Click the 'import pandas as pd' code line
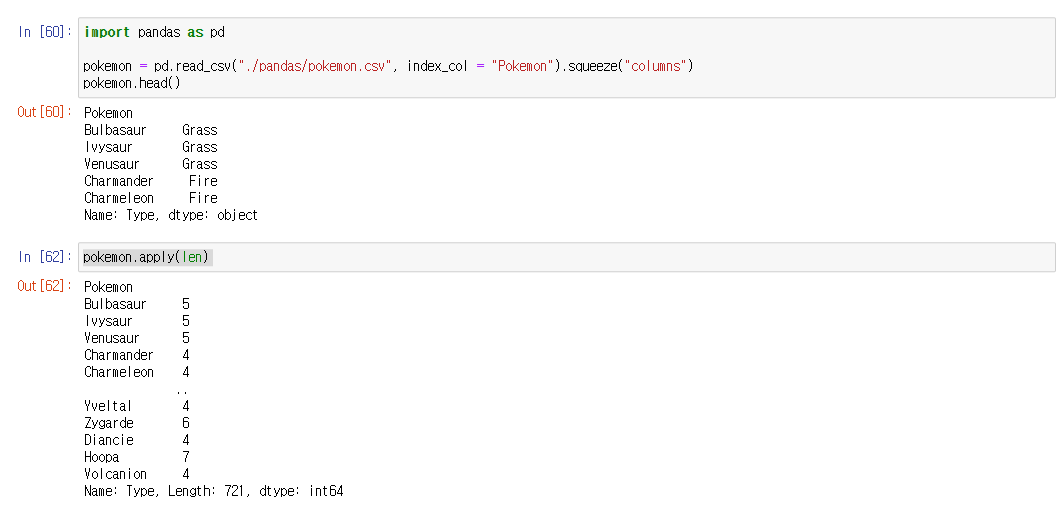 pos(154,32)
